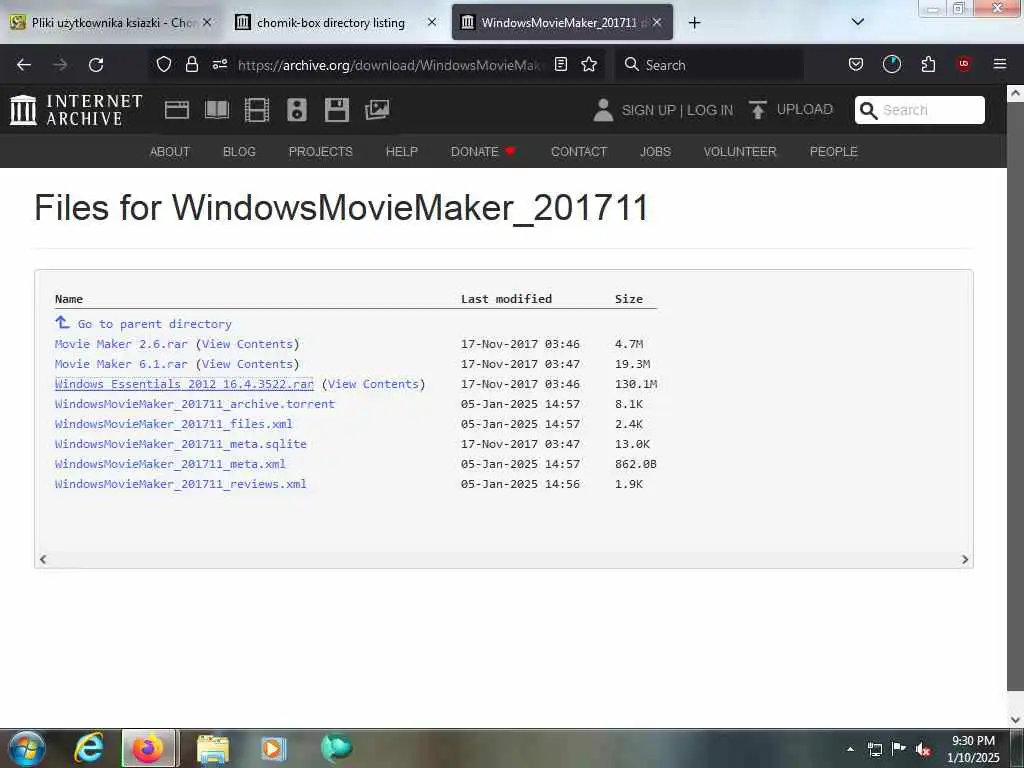Open the Images icon in Archive nav

(377, 110)
